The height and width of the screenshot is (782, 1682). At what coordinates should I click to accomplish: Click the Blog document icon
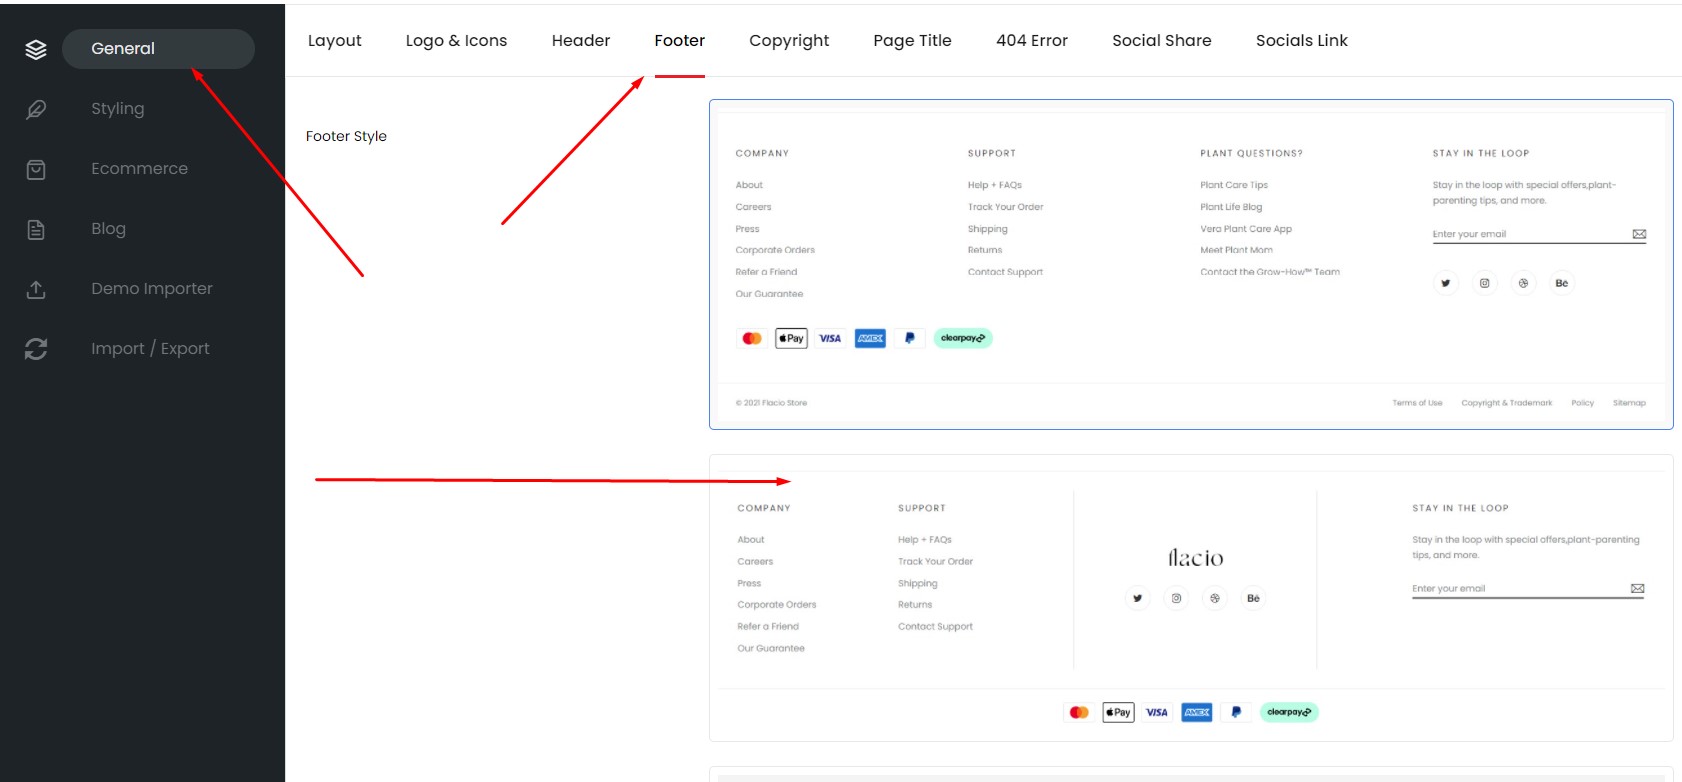click(36, 229)
